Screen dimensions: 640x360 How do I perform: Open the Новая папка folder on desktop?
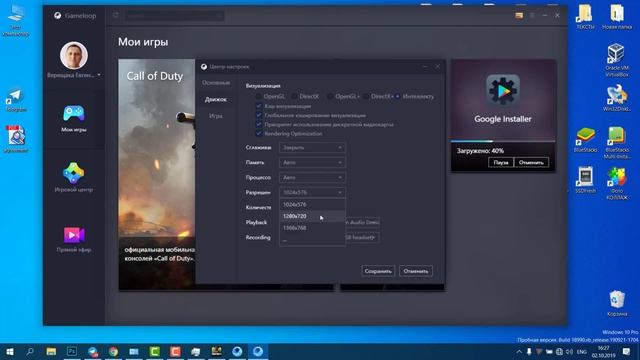[x=616, y=17]
